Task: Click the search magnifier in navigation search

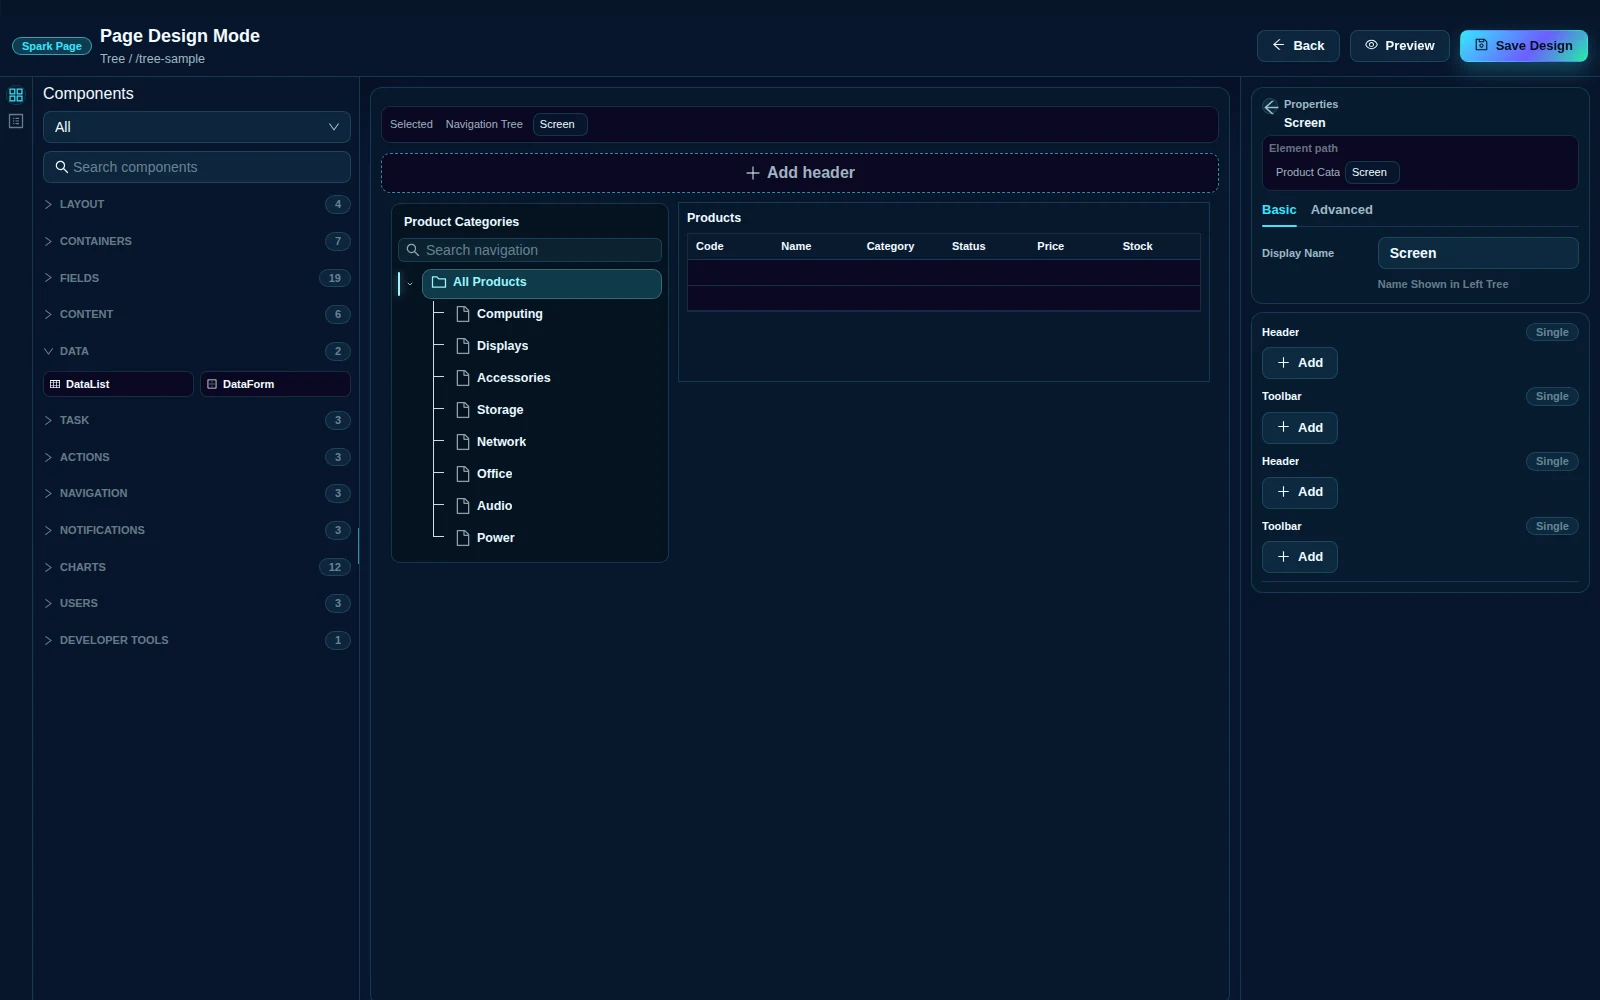Action: tap(413, 250)
